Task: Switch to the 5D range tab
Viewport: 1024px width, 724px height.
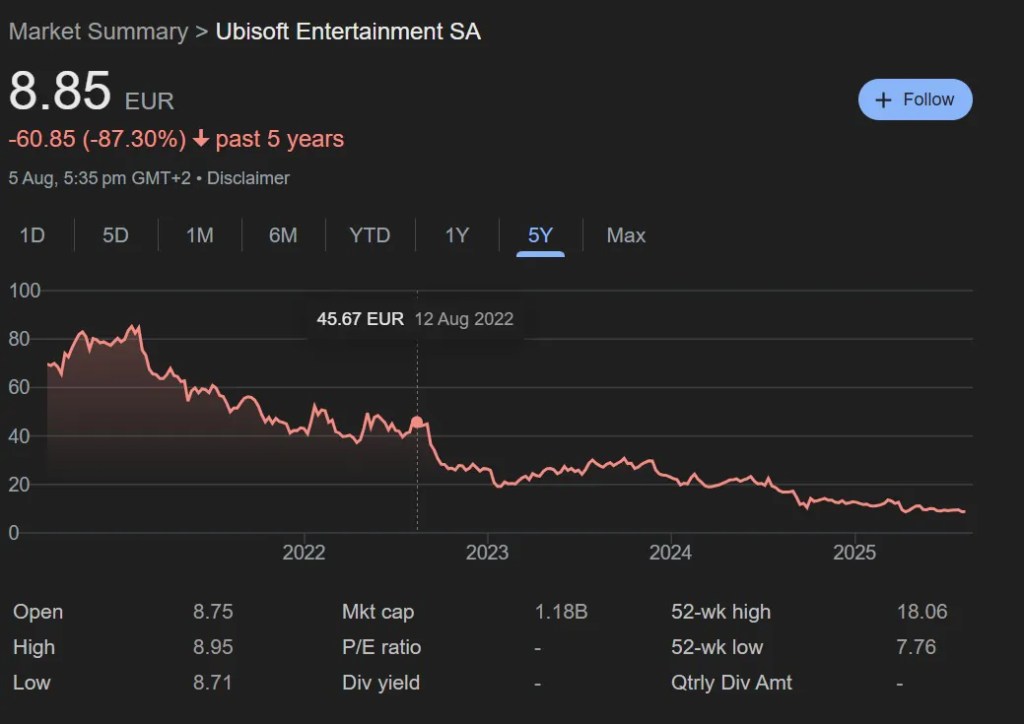Action: point(116,236)
